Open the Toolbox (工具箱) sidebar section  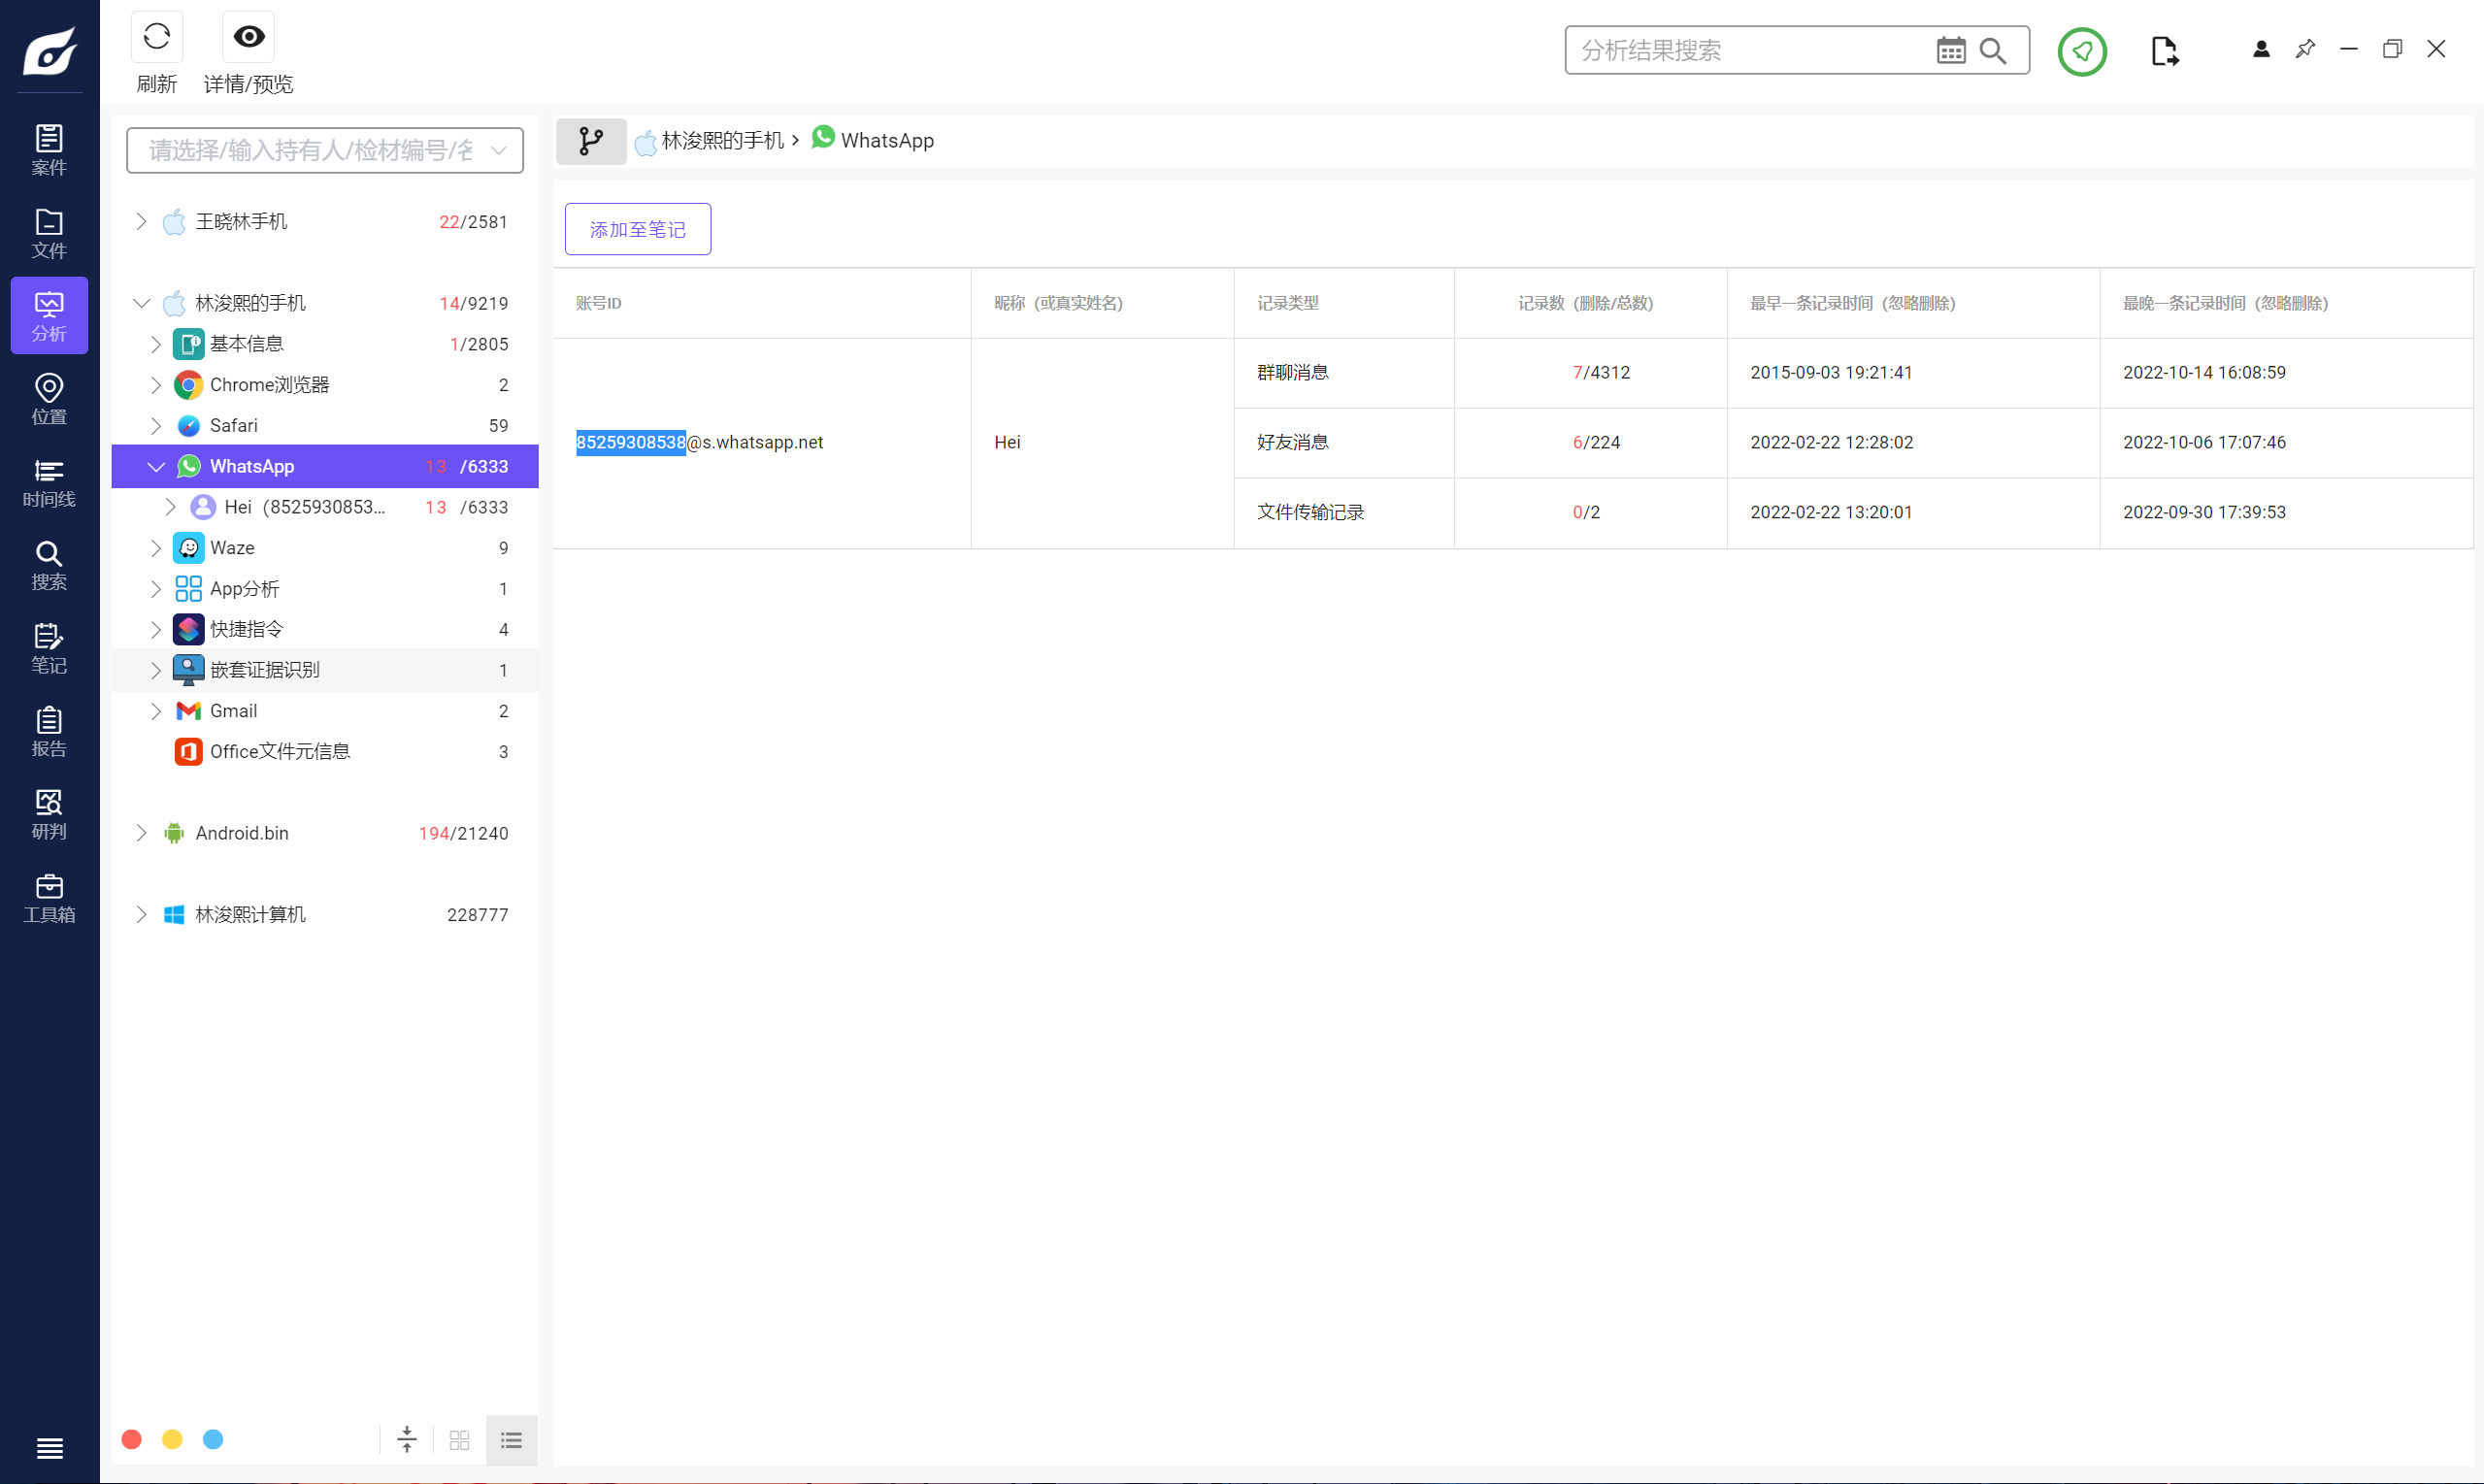pos(49,897)
